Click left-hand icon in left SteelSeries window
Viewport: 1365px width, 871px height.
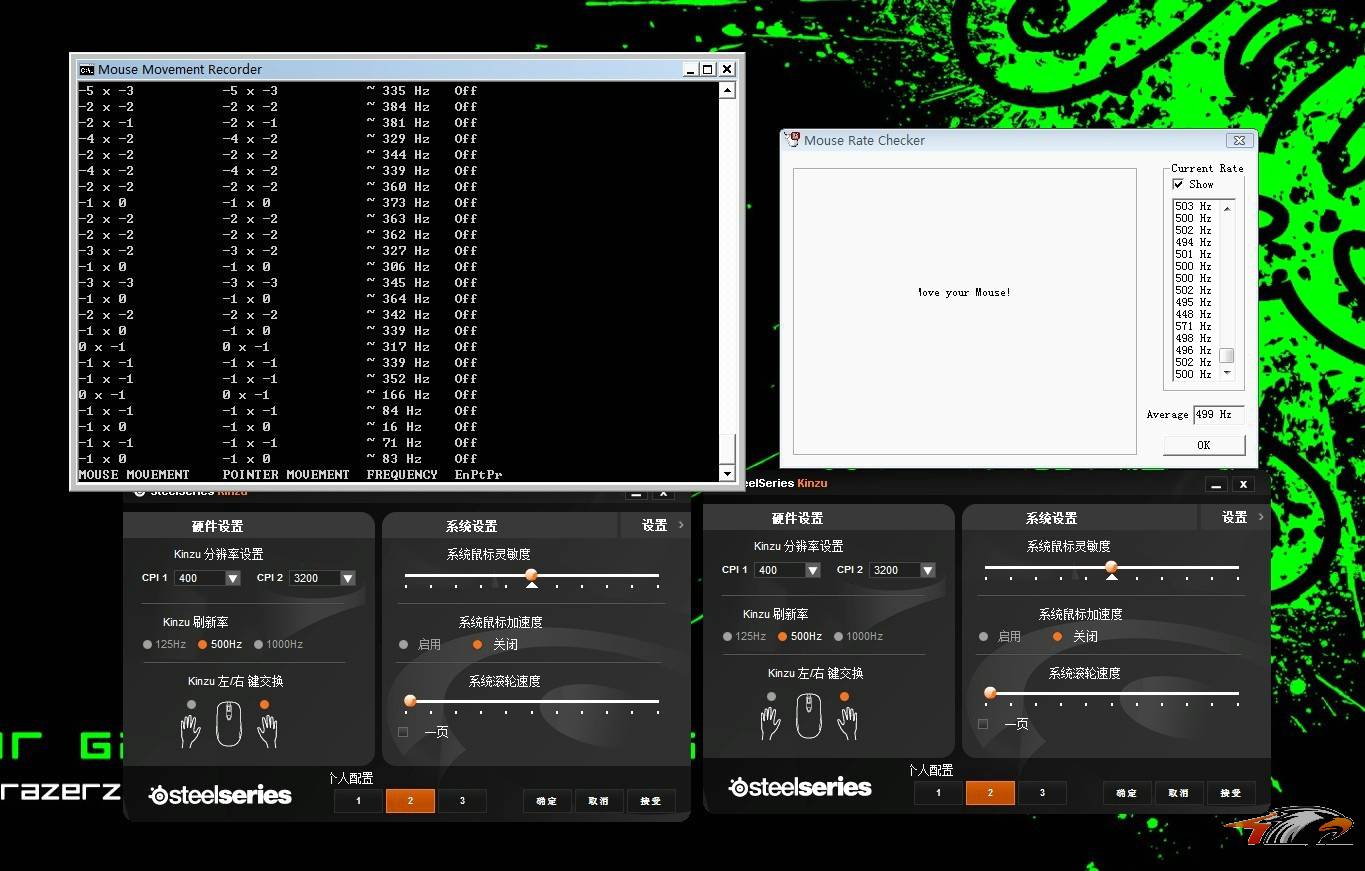[x=190, y=731]
